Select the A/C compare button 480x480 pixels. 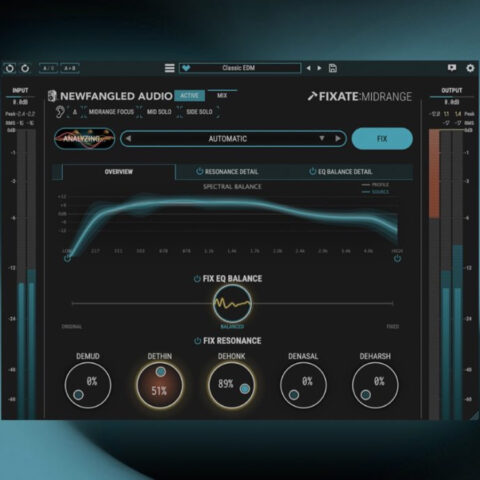(x=49, y=68)
